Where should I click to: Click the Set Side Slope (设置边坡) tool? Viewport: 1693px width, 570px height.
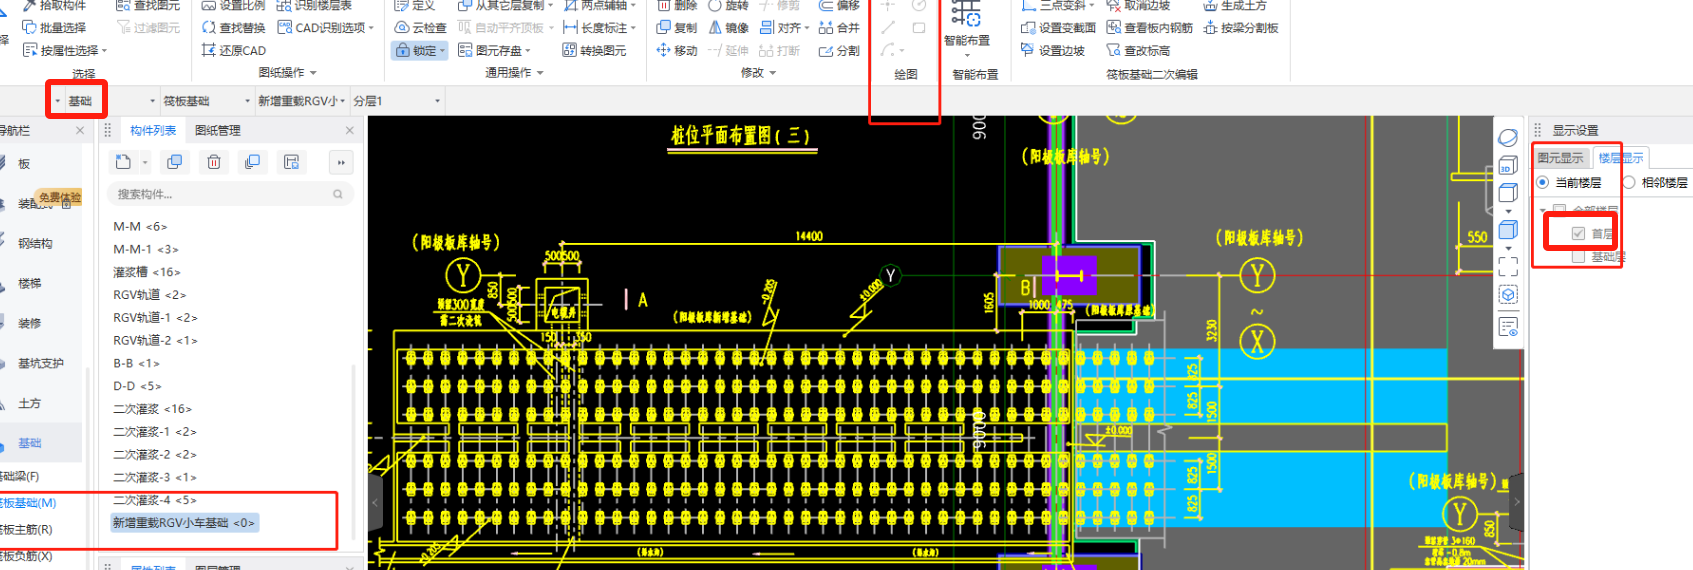1053,50
